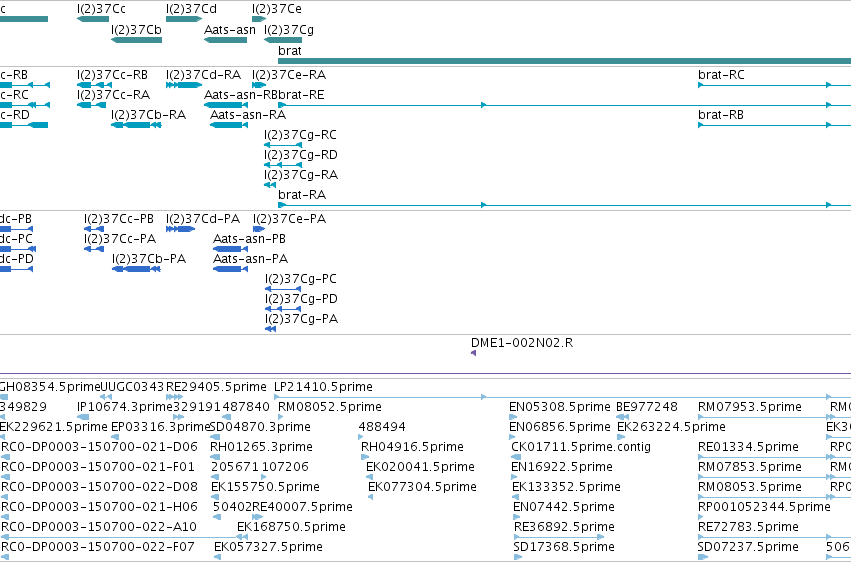The height and width of the screenshot is (562, 851).
Task: Select EST RH01265.3prime
Action: click(261, 447)
